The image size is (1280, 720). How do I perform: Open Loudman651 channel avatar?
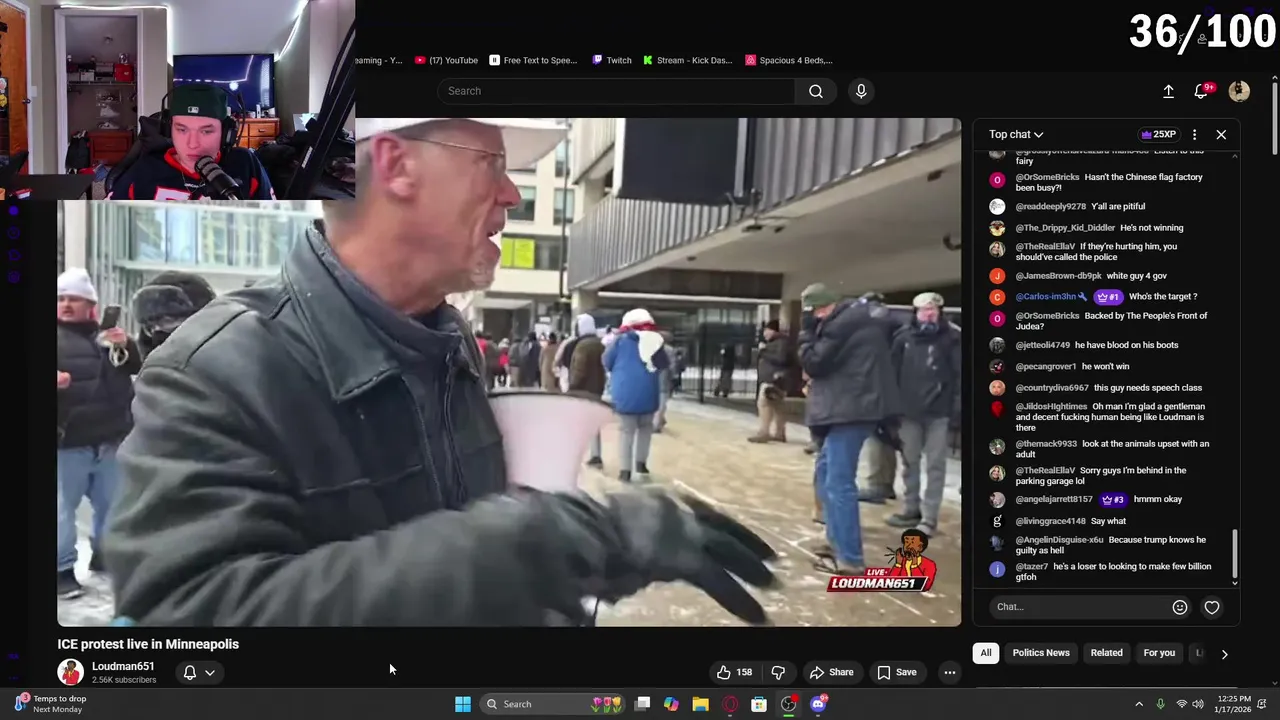click(70, 672)
